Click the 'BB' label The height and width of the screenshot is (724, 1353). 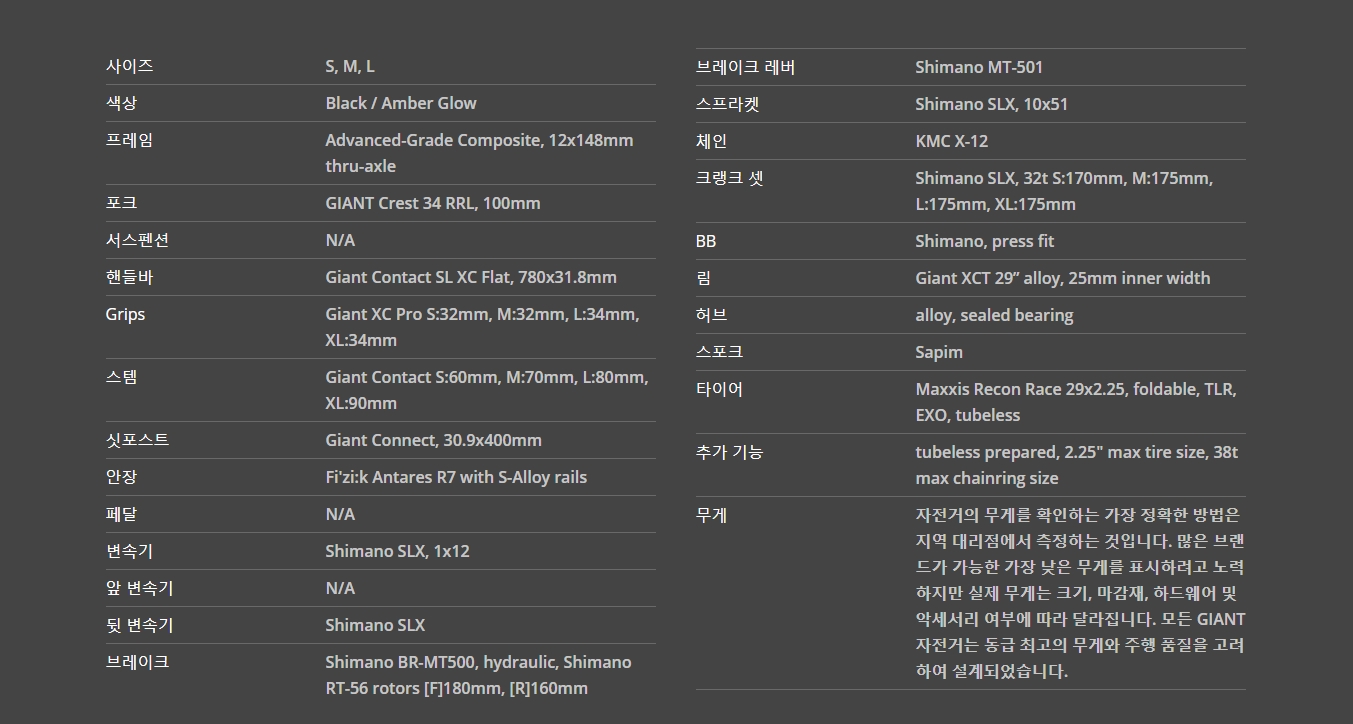706,241
